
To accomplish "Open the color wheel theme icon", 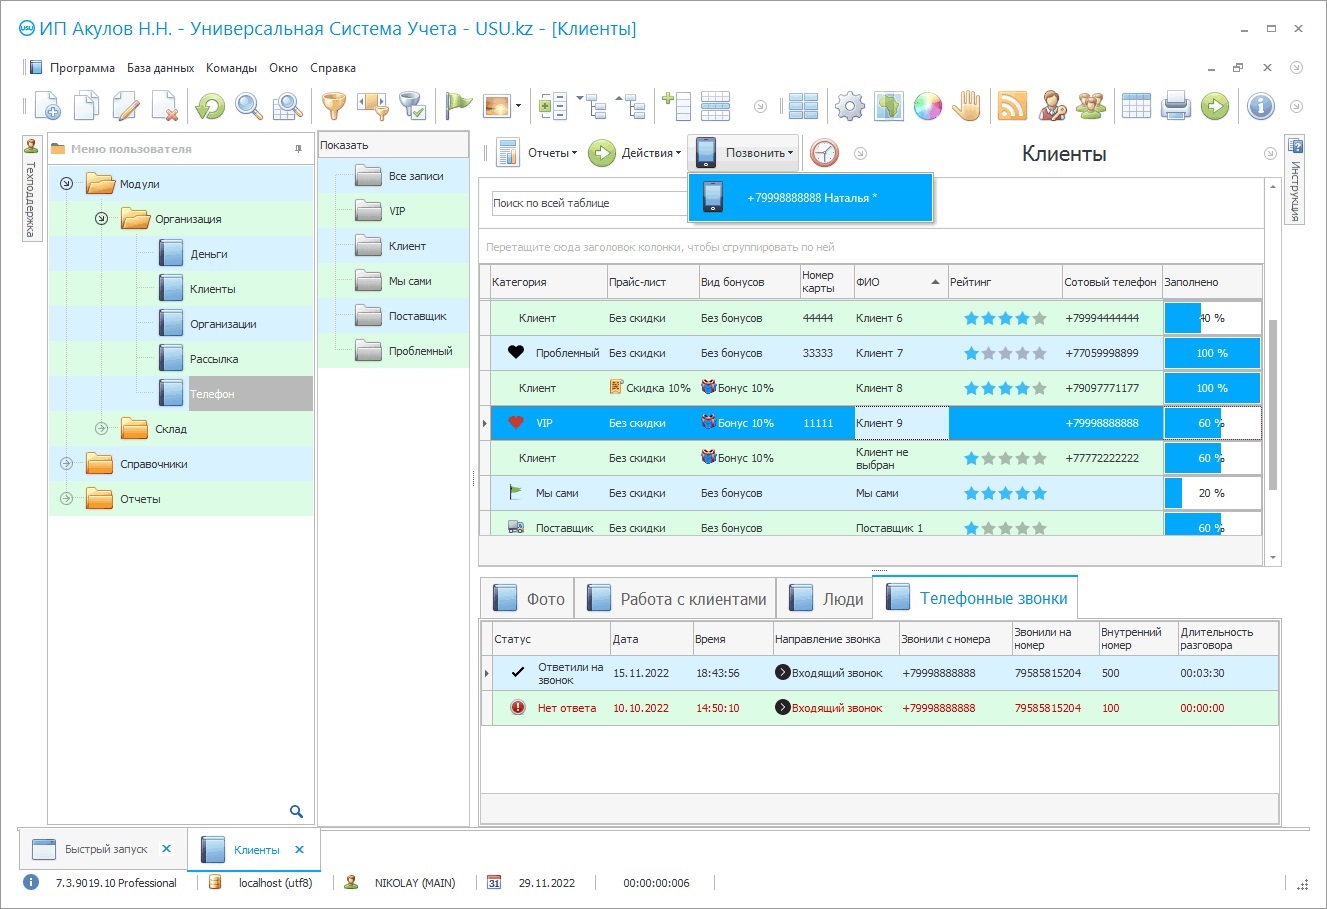I will click(928, 106).
